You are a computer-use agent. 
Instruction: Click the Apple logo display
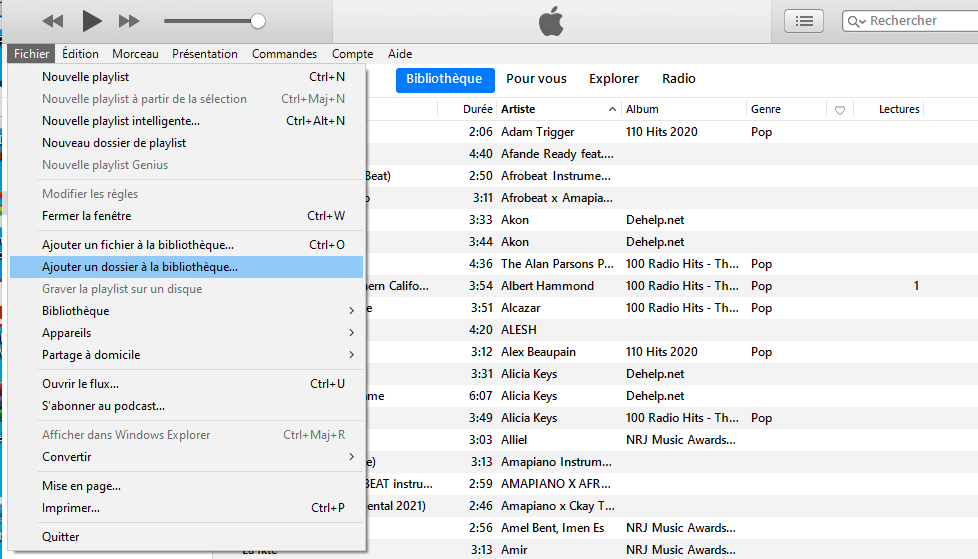click(x=551, y=22)
